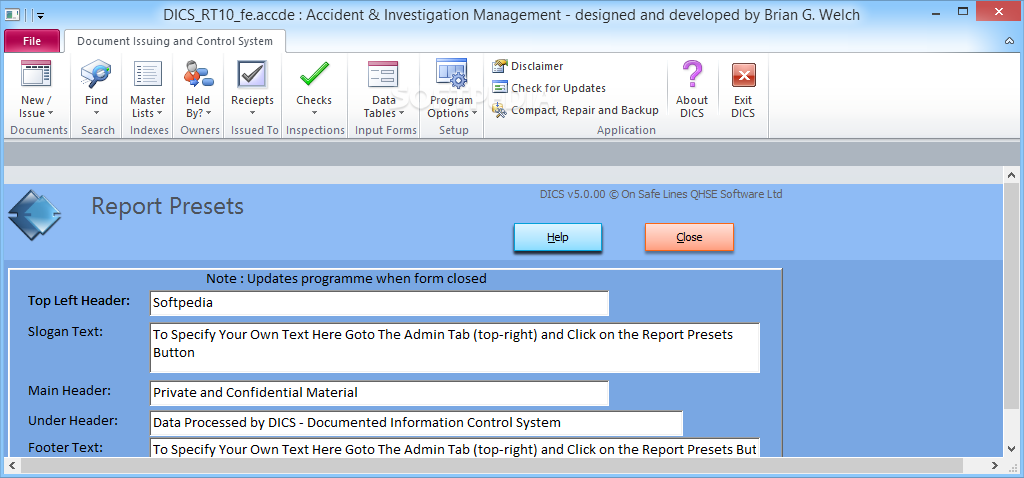Select Document Issuing and Control System tab
The image size is (1024, 478).
tap(175, 41)
